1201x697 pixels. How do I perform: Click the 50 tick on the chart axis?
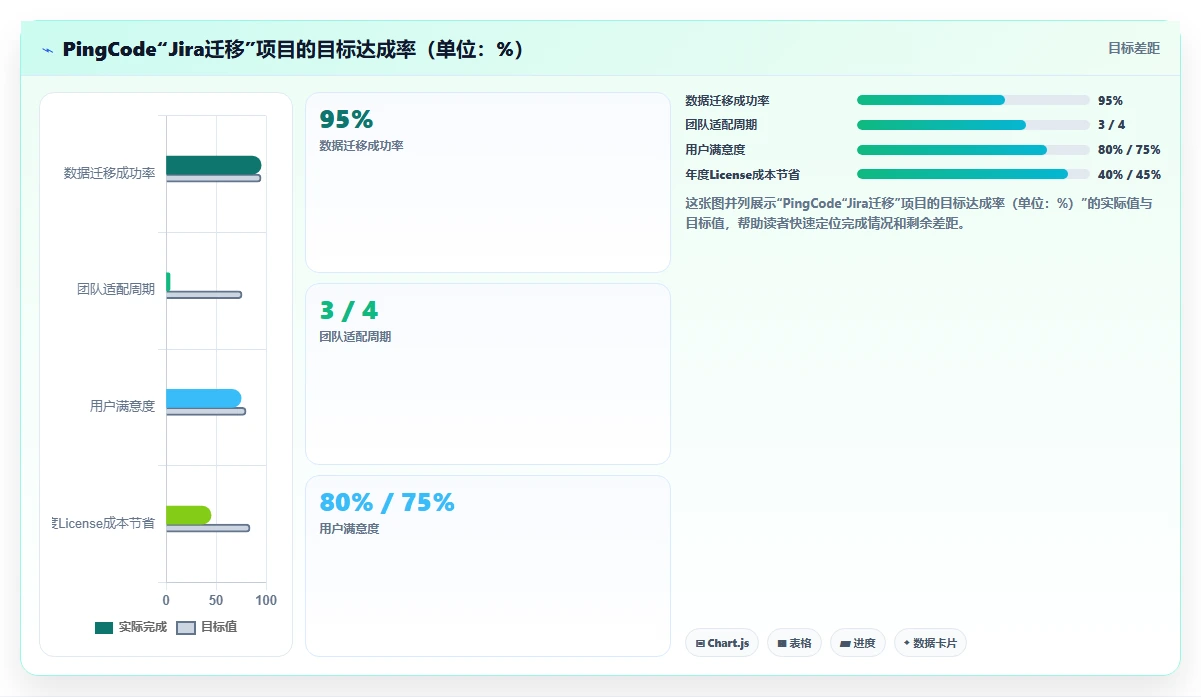[x=216, y=600]
